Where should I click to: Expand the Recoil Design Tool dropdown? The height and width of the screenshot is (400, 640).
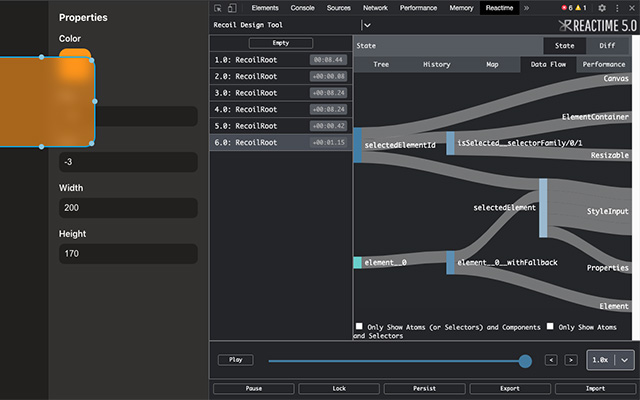[367, 25]
